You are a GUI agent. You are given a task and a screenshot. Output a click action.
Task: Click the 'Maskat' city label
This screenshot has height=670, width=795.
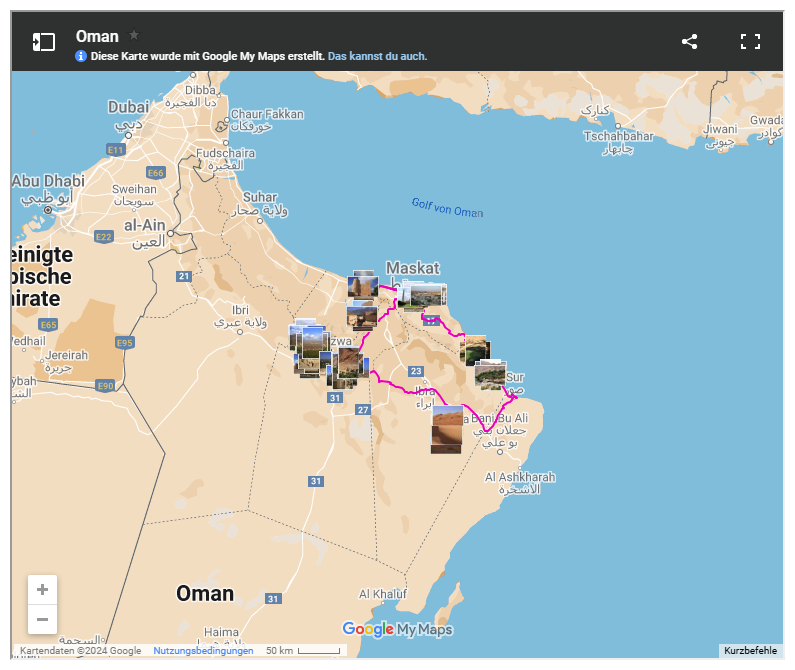[413, 268]
